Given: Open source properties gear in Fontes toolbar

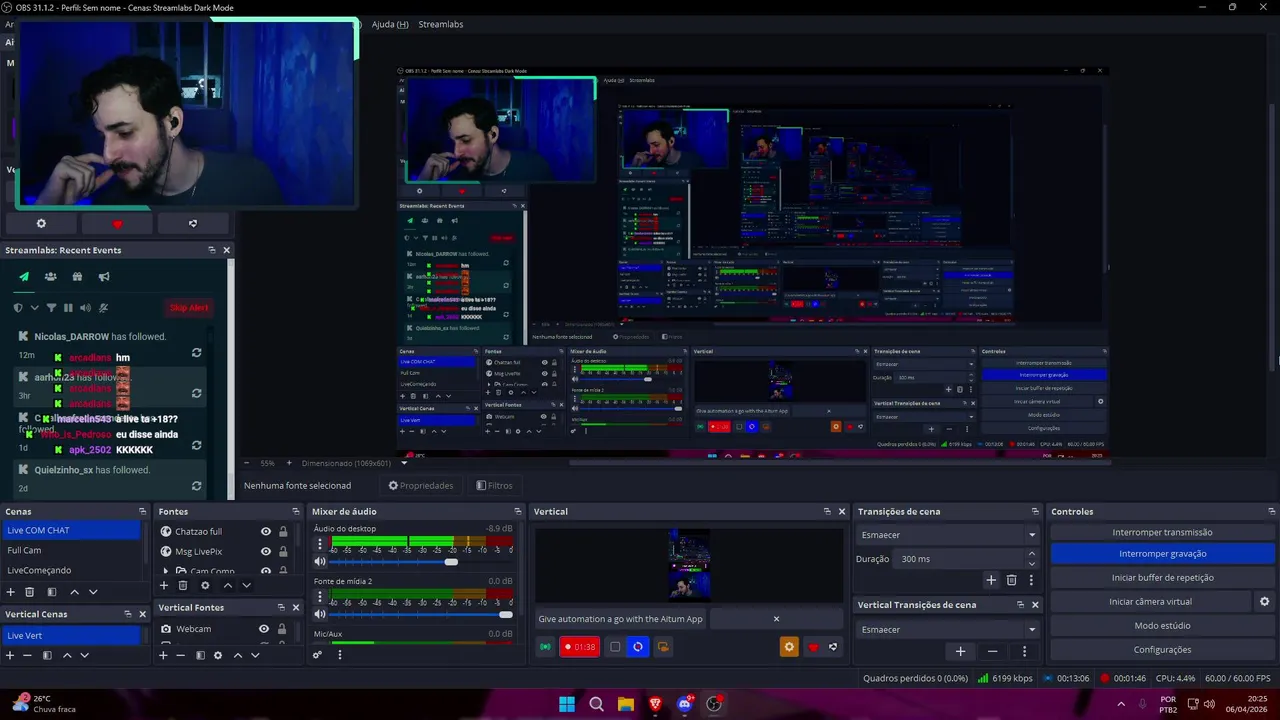Looking at the screenshot, I should coord(205,585).
